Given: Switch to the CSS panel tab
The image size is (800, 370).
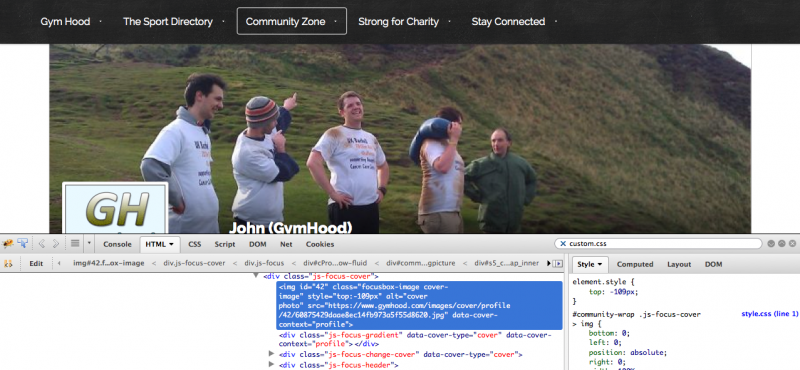Looking at the screenshot, I should click(194, 244).
